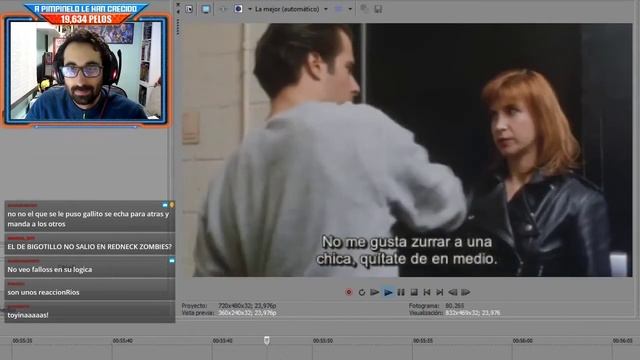This screenshot has height=360, width=640.
Task: Copy snapshot to clipboard icon
Action: 364,9
